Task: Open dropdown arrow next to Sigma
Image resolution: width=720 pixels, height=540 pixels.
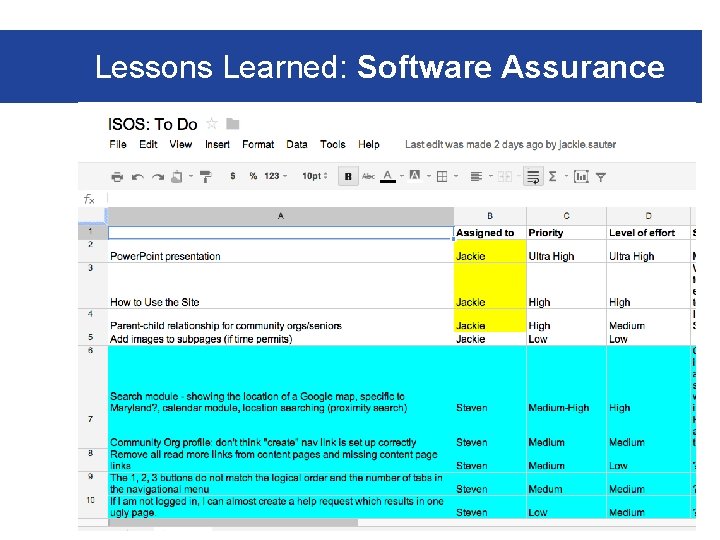Action: point(566,176)
